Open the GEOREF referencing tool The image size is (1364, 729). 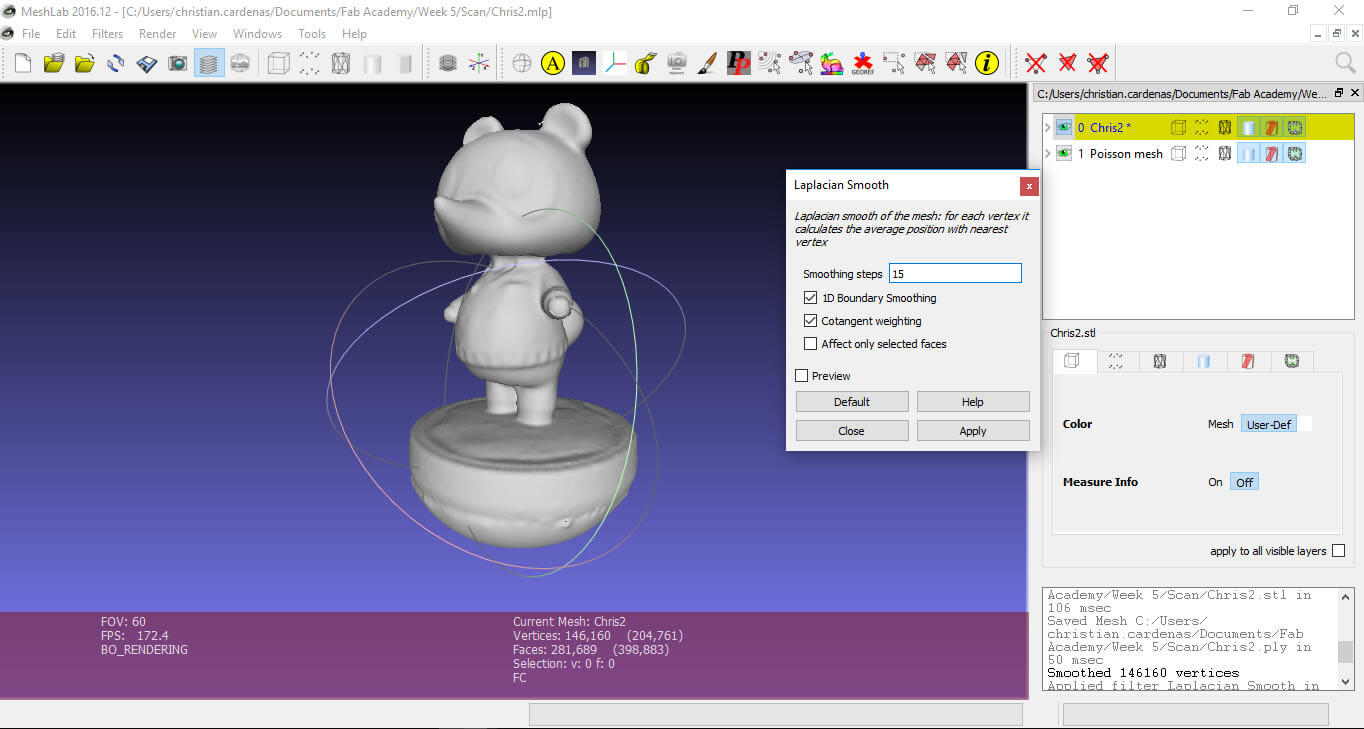click(863, 64)
